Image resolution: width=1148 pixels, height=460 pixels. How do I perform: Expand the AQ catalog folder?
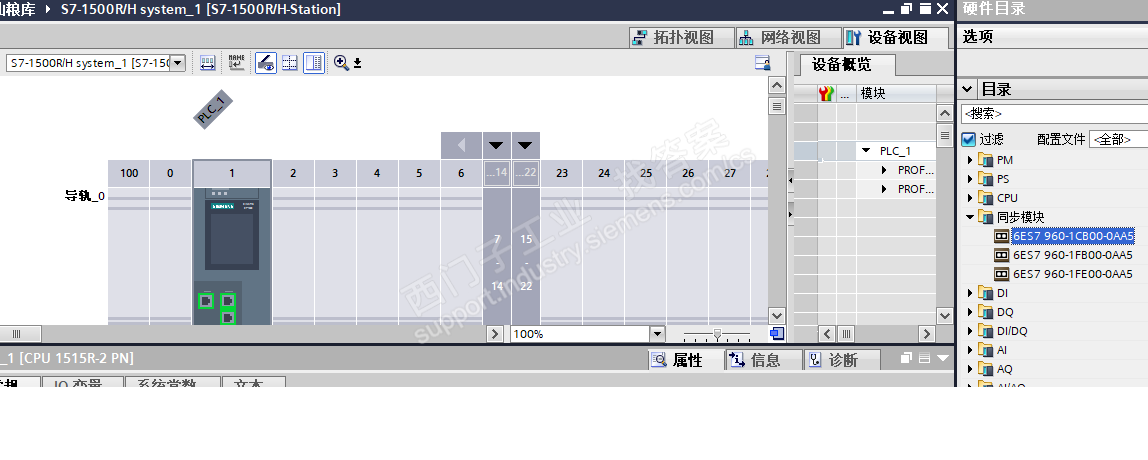click(x=970, y=369)
